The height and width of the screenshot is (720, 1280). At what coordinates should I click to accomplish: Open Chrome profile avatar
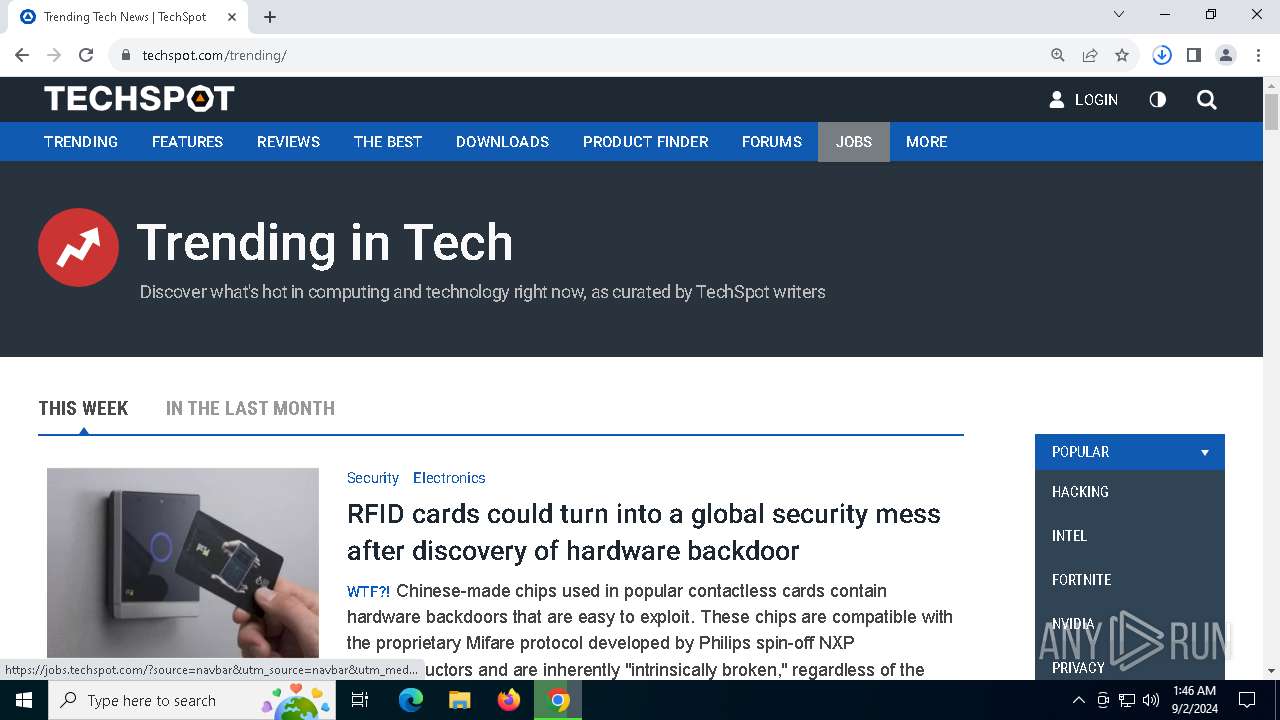pyautogui.click(x=1226, y=55)
